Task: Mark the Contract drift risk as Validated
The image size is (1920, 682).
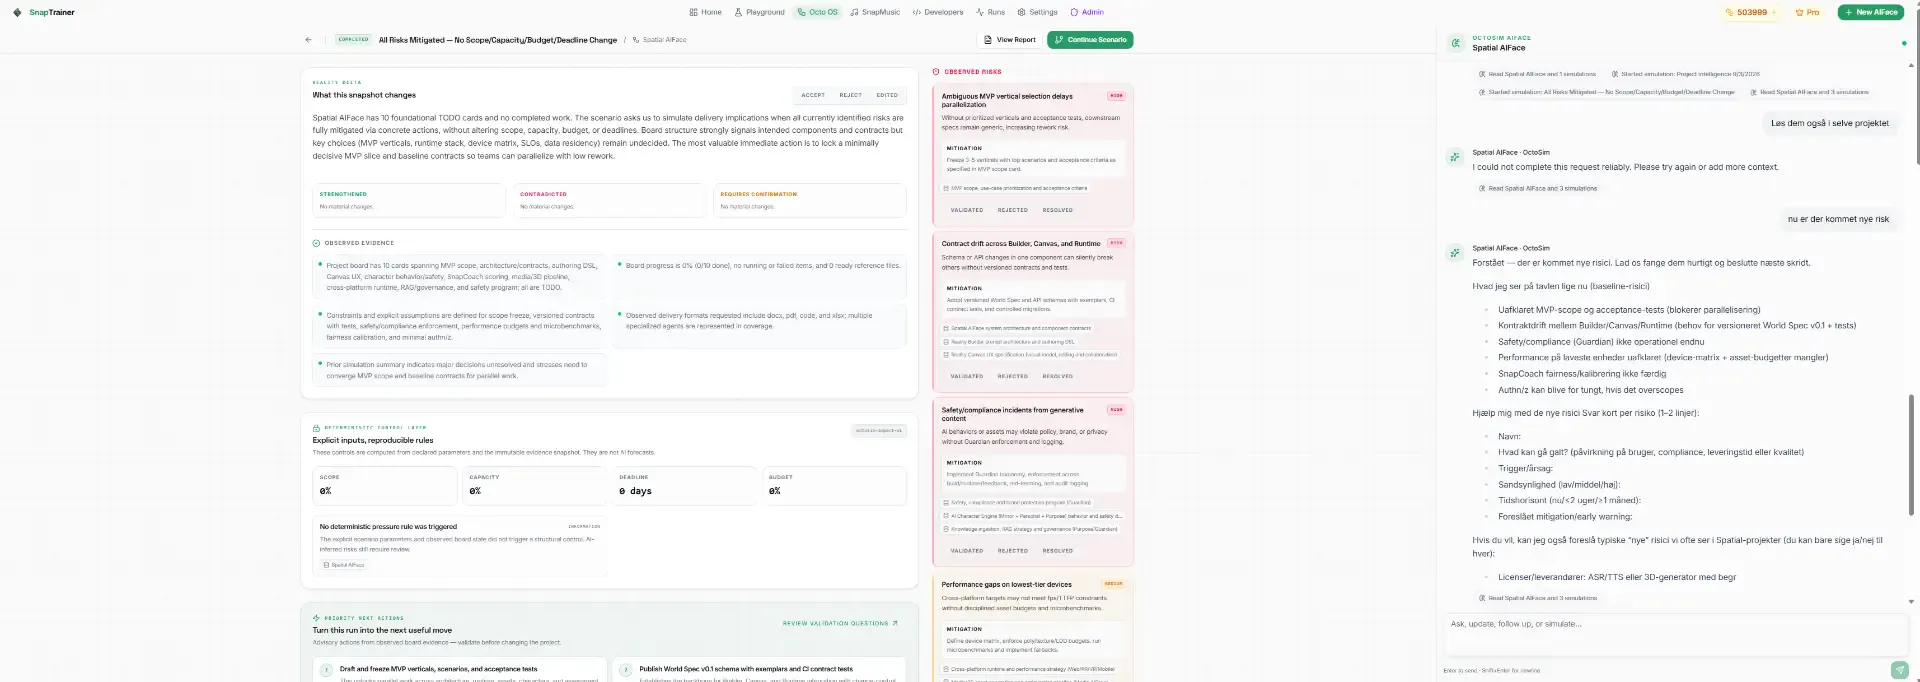Action: point(966,376)
